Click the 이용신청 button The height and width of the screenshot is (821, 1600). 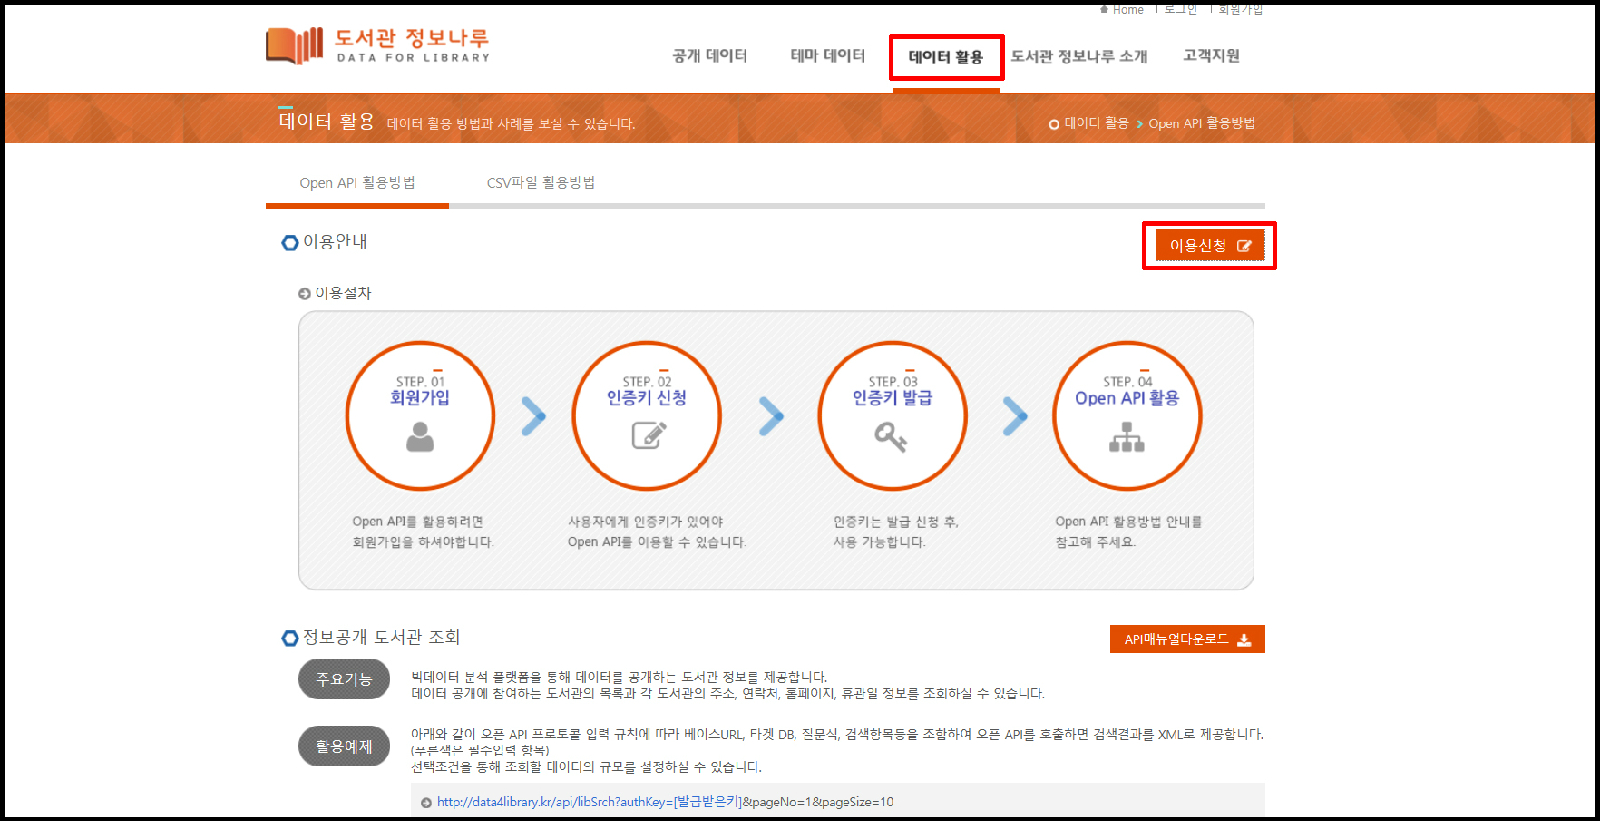[1210, 245]
